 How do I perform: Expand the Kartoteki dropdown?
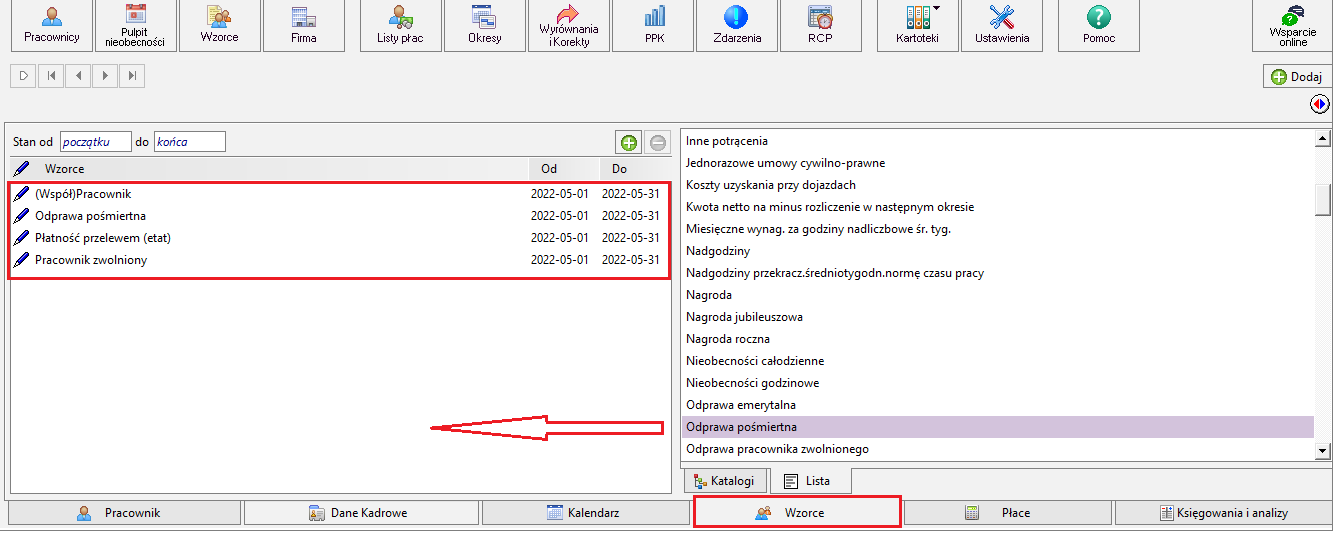(937, 8)
